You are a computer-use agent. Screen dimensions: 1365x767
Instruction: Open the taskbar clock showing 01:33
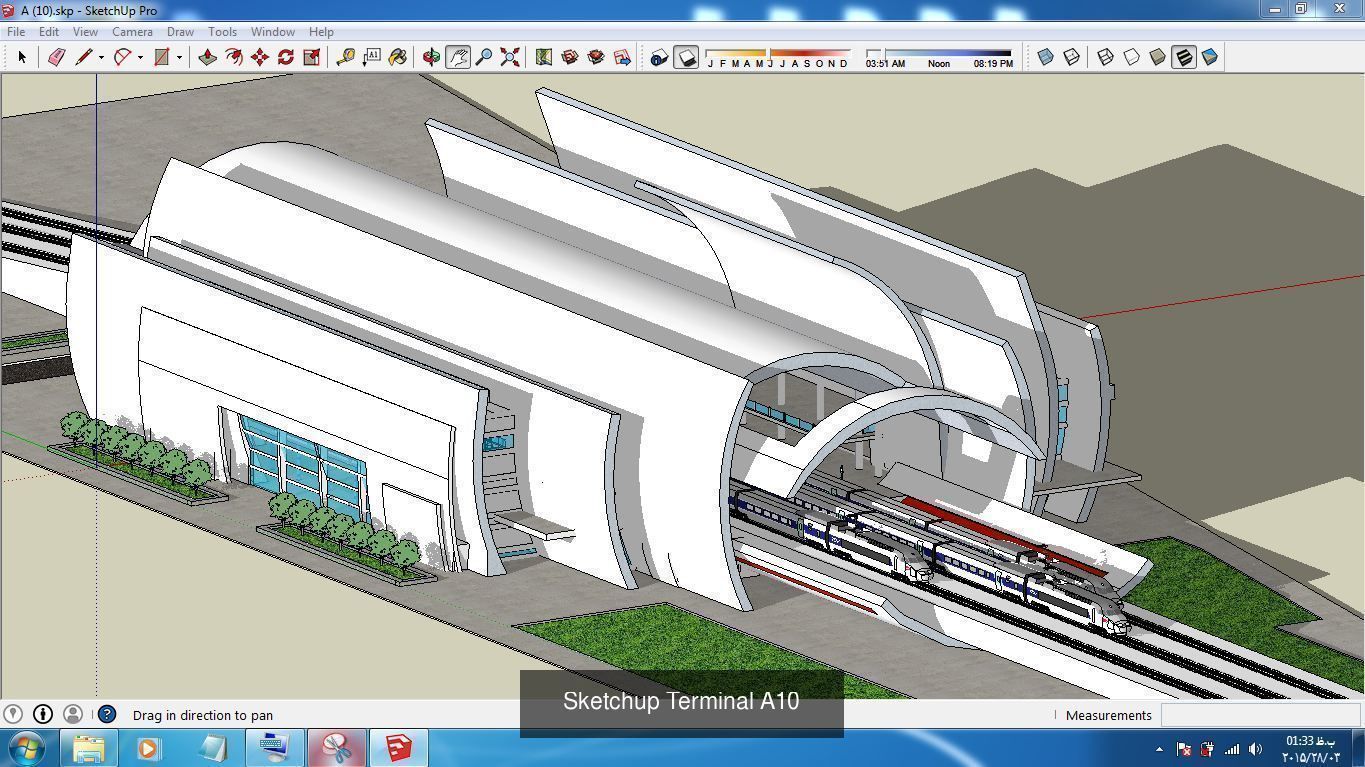click(1310, 749)
